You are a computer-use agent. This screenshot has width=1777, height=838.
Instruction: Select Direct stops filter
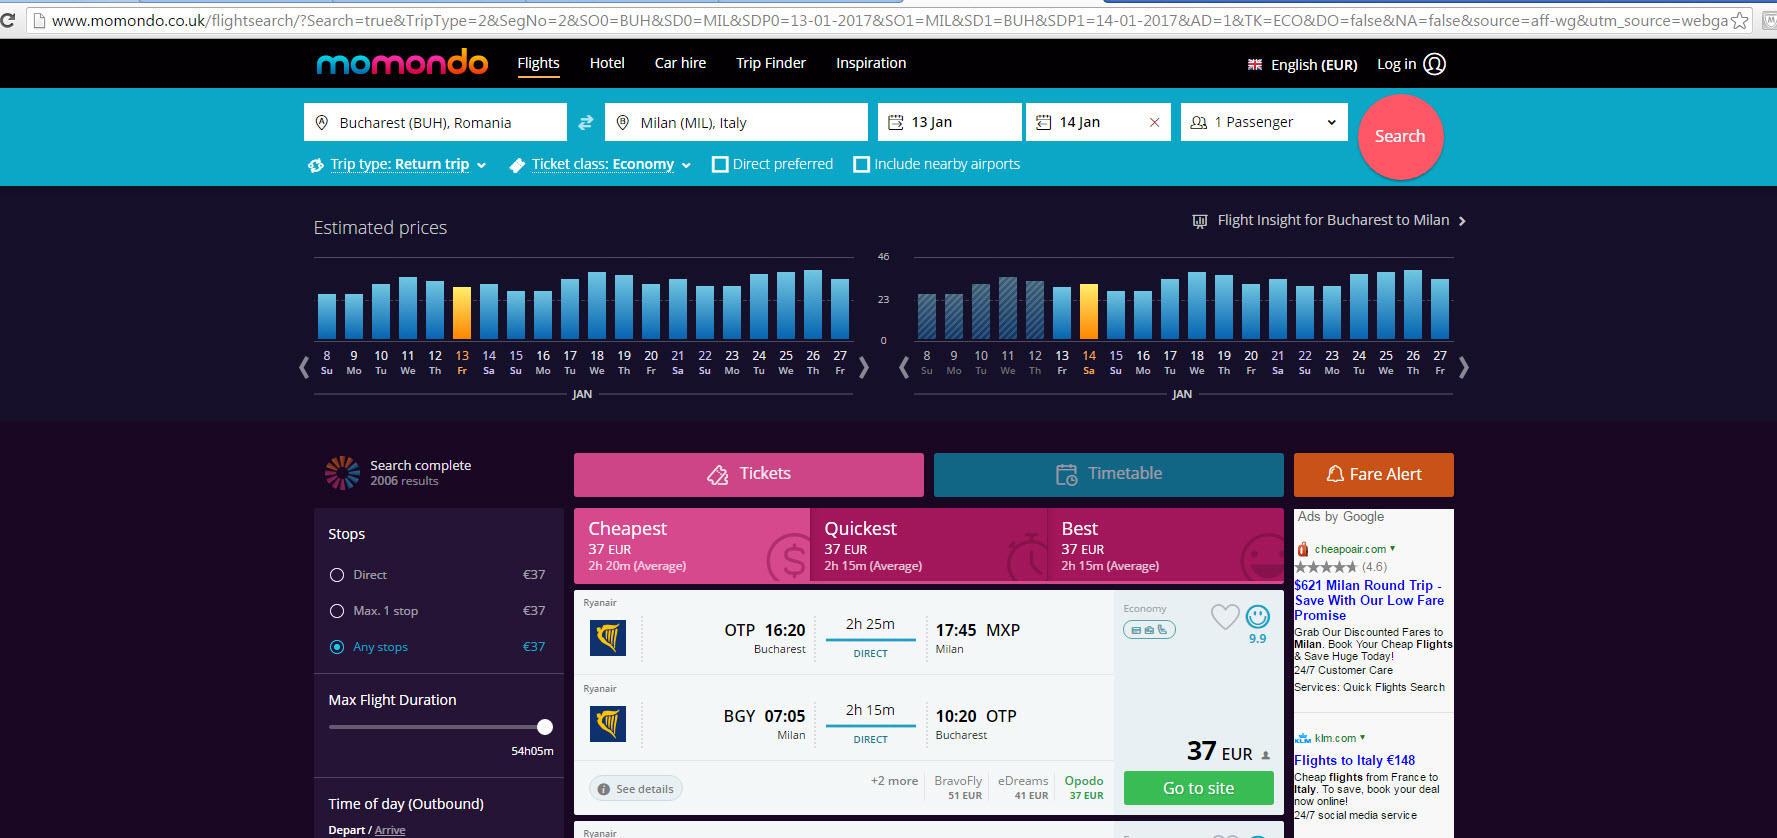tap(337, 575)
